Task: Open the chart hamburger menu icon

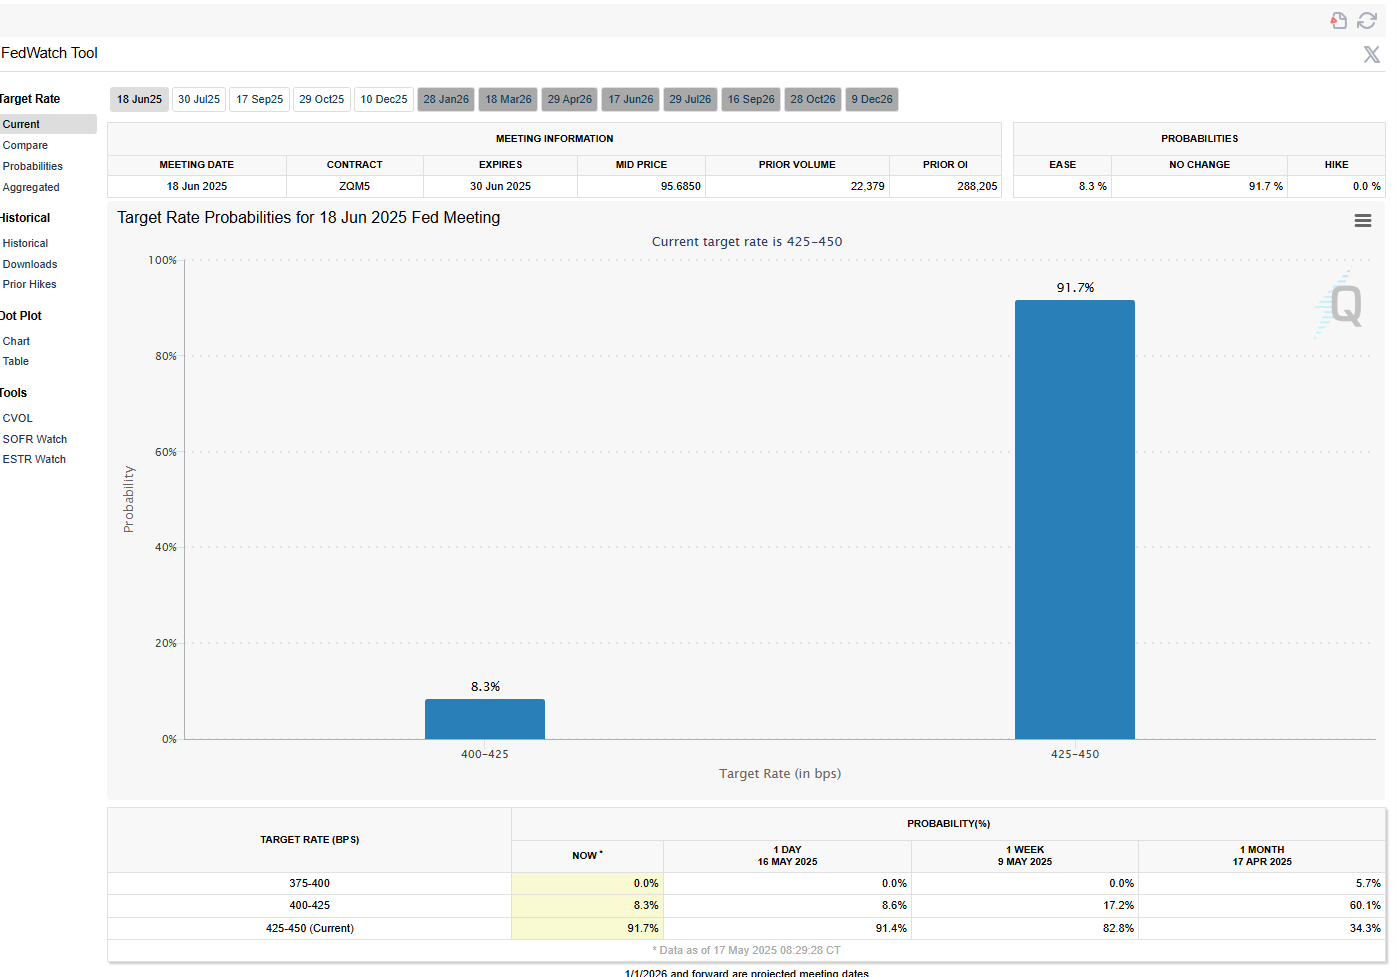Action: point(1362,221)
